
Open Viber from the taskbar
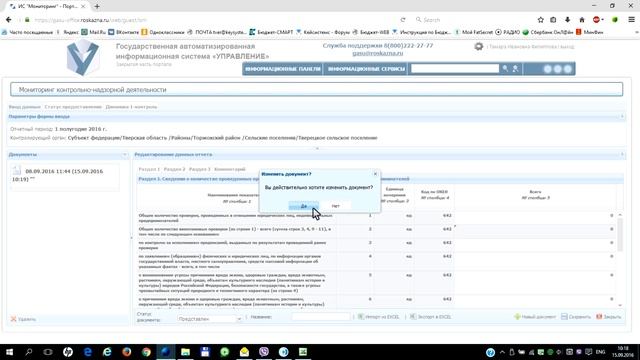[x=264, y=352]
